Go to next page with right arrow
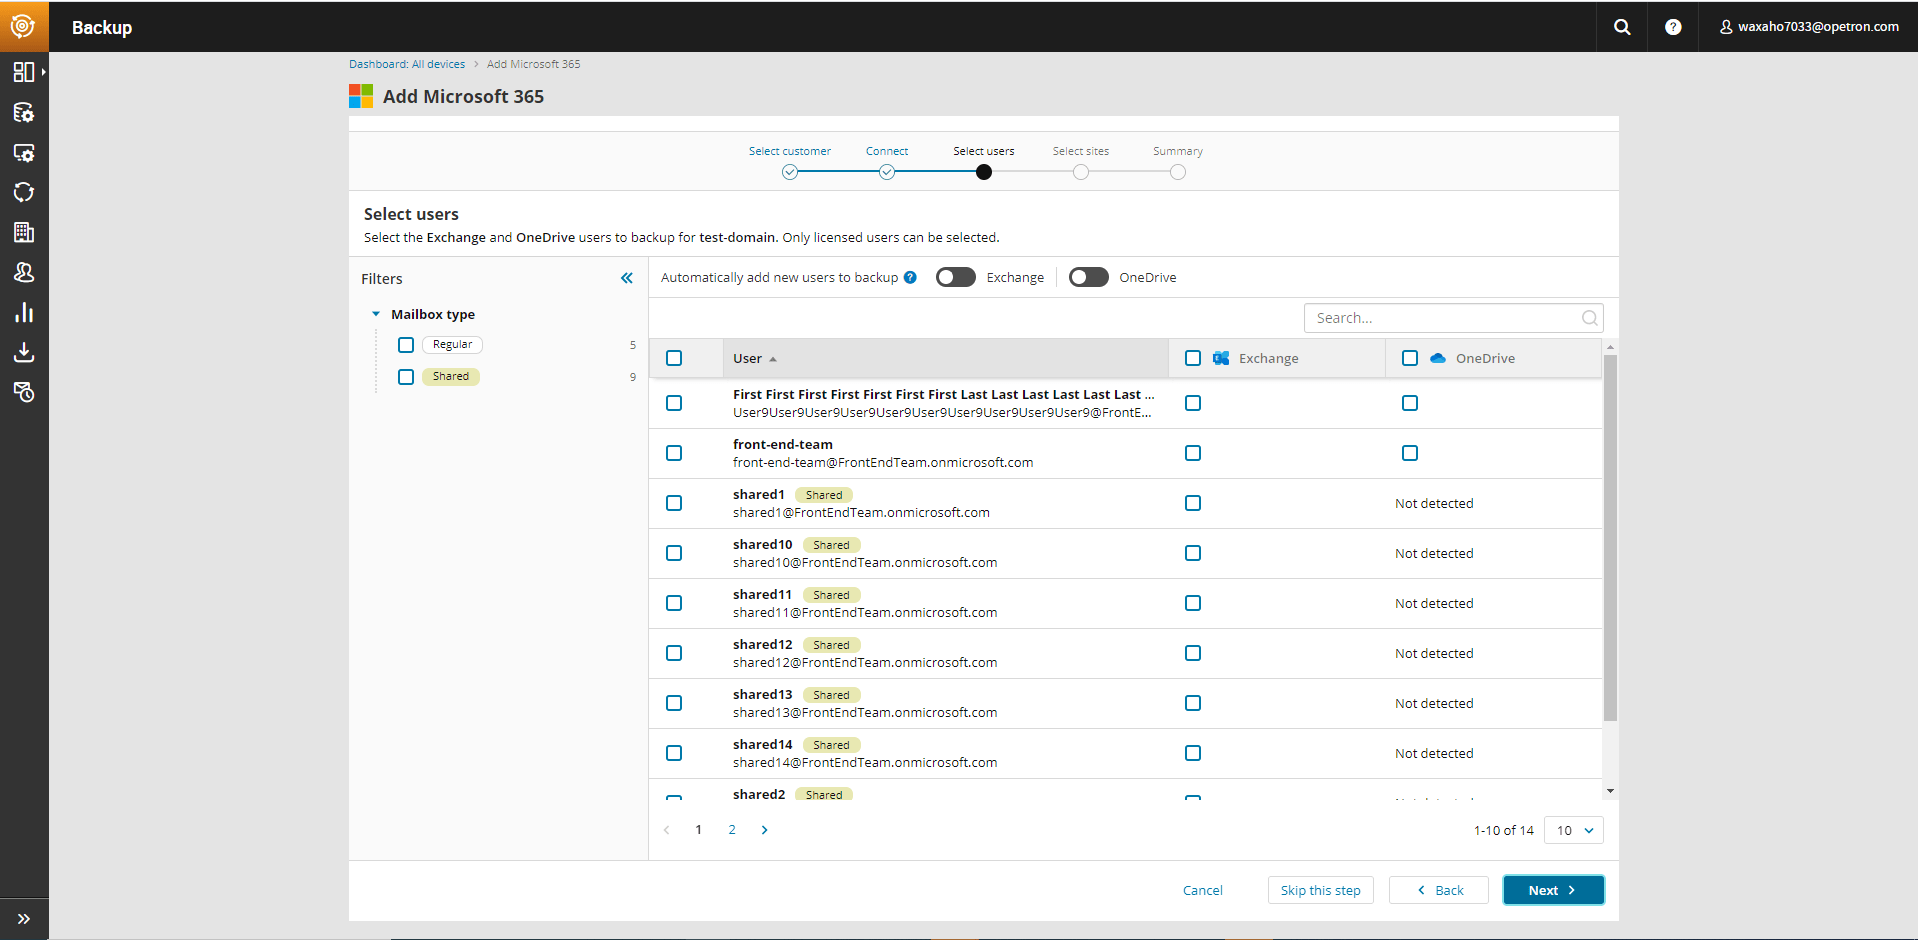This screenshot has height=940, width=1918. 765,830
